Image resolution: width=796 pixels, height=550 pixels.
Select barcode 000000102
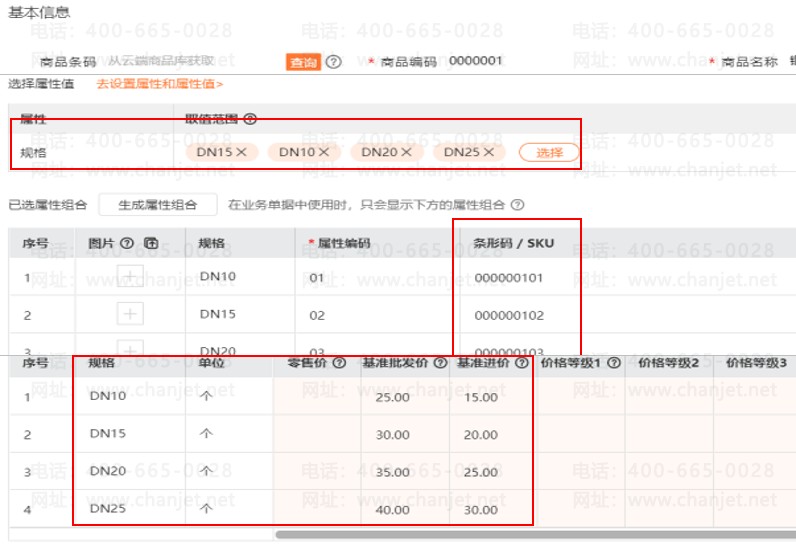509,315
